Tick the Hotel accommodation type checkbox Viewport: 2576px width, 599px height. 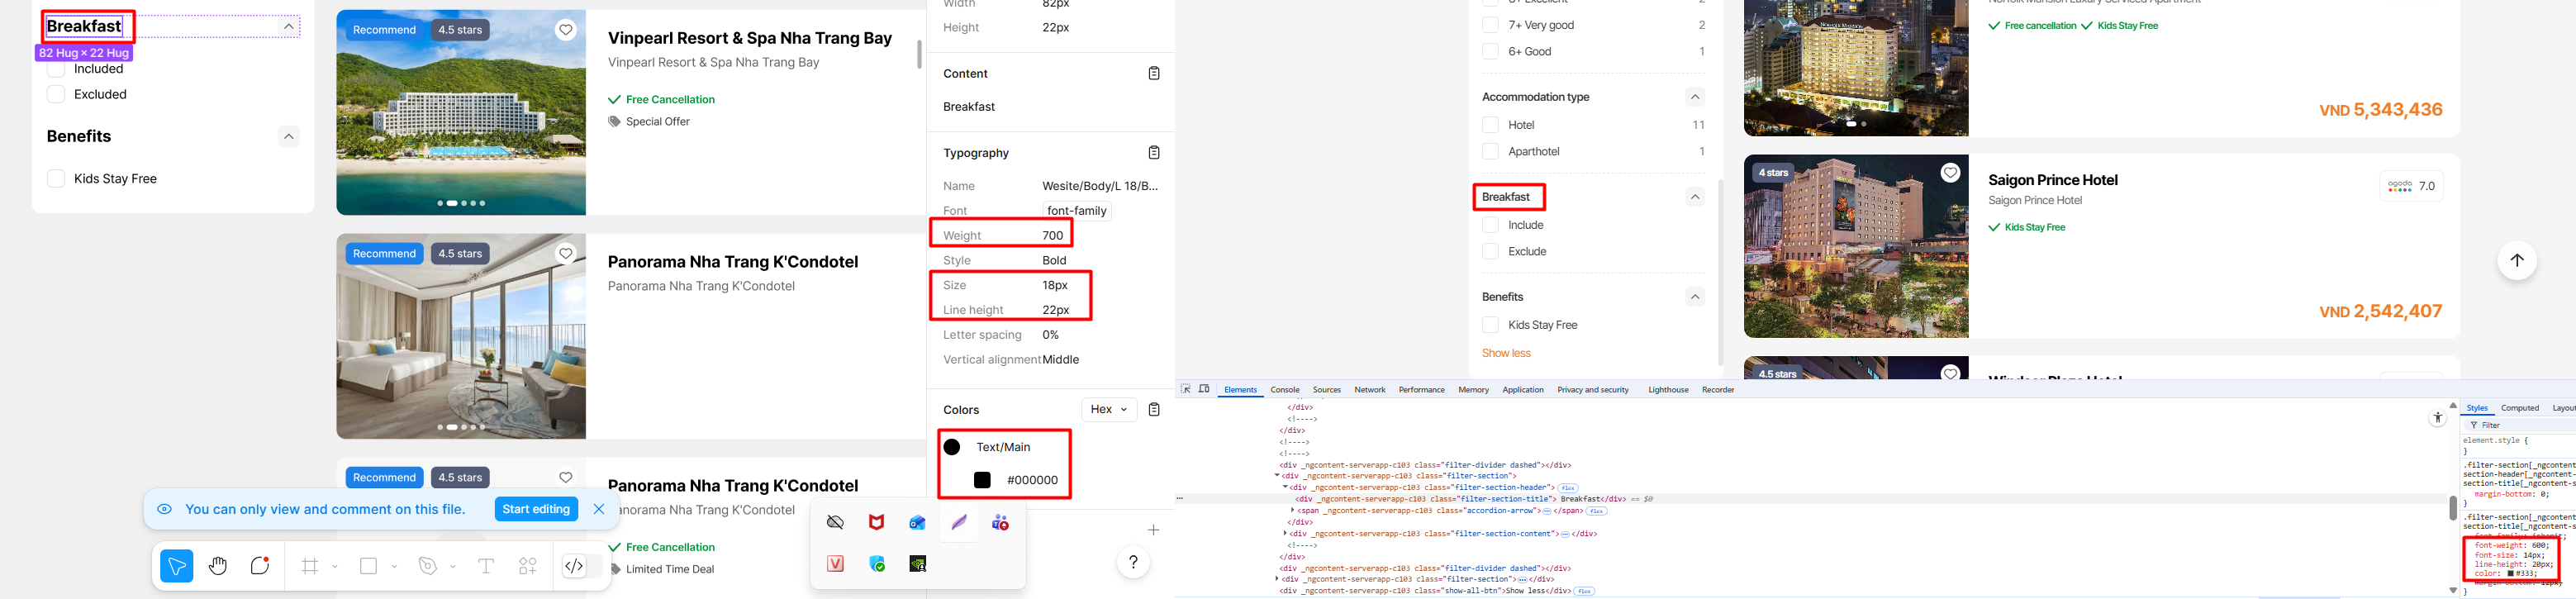point(1490,125)
